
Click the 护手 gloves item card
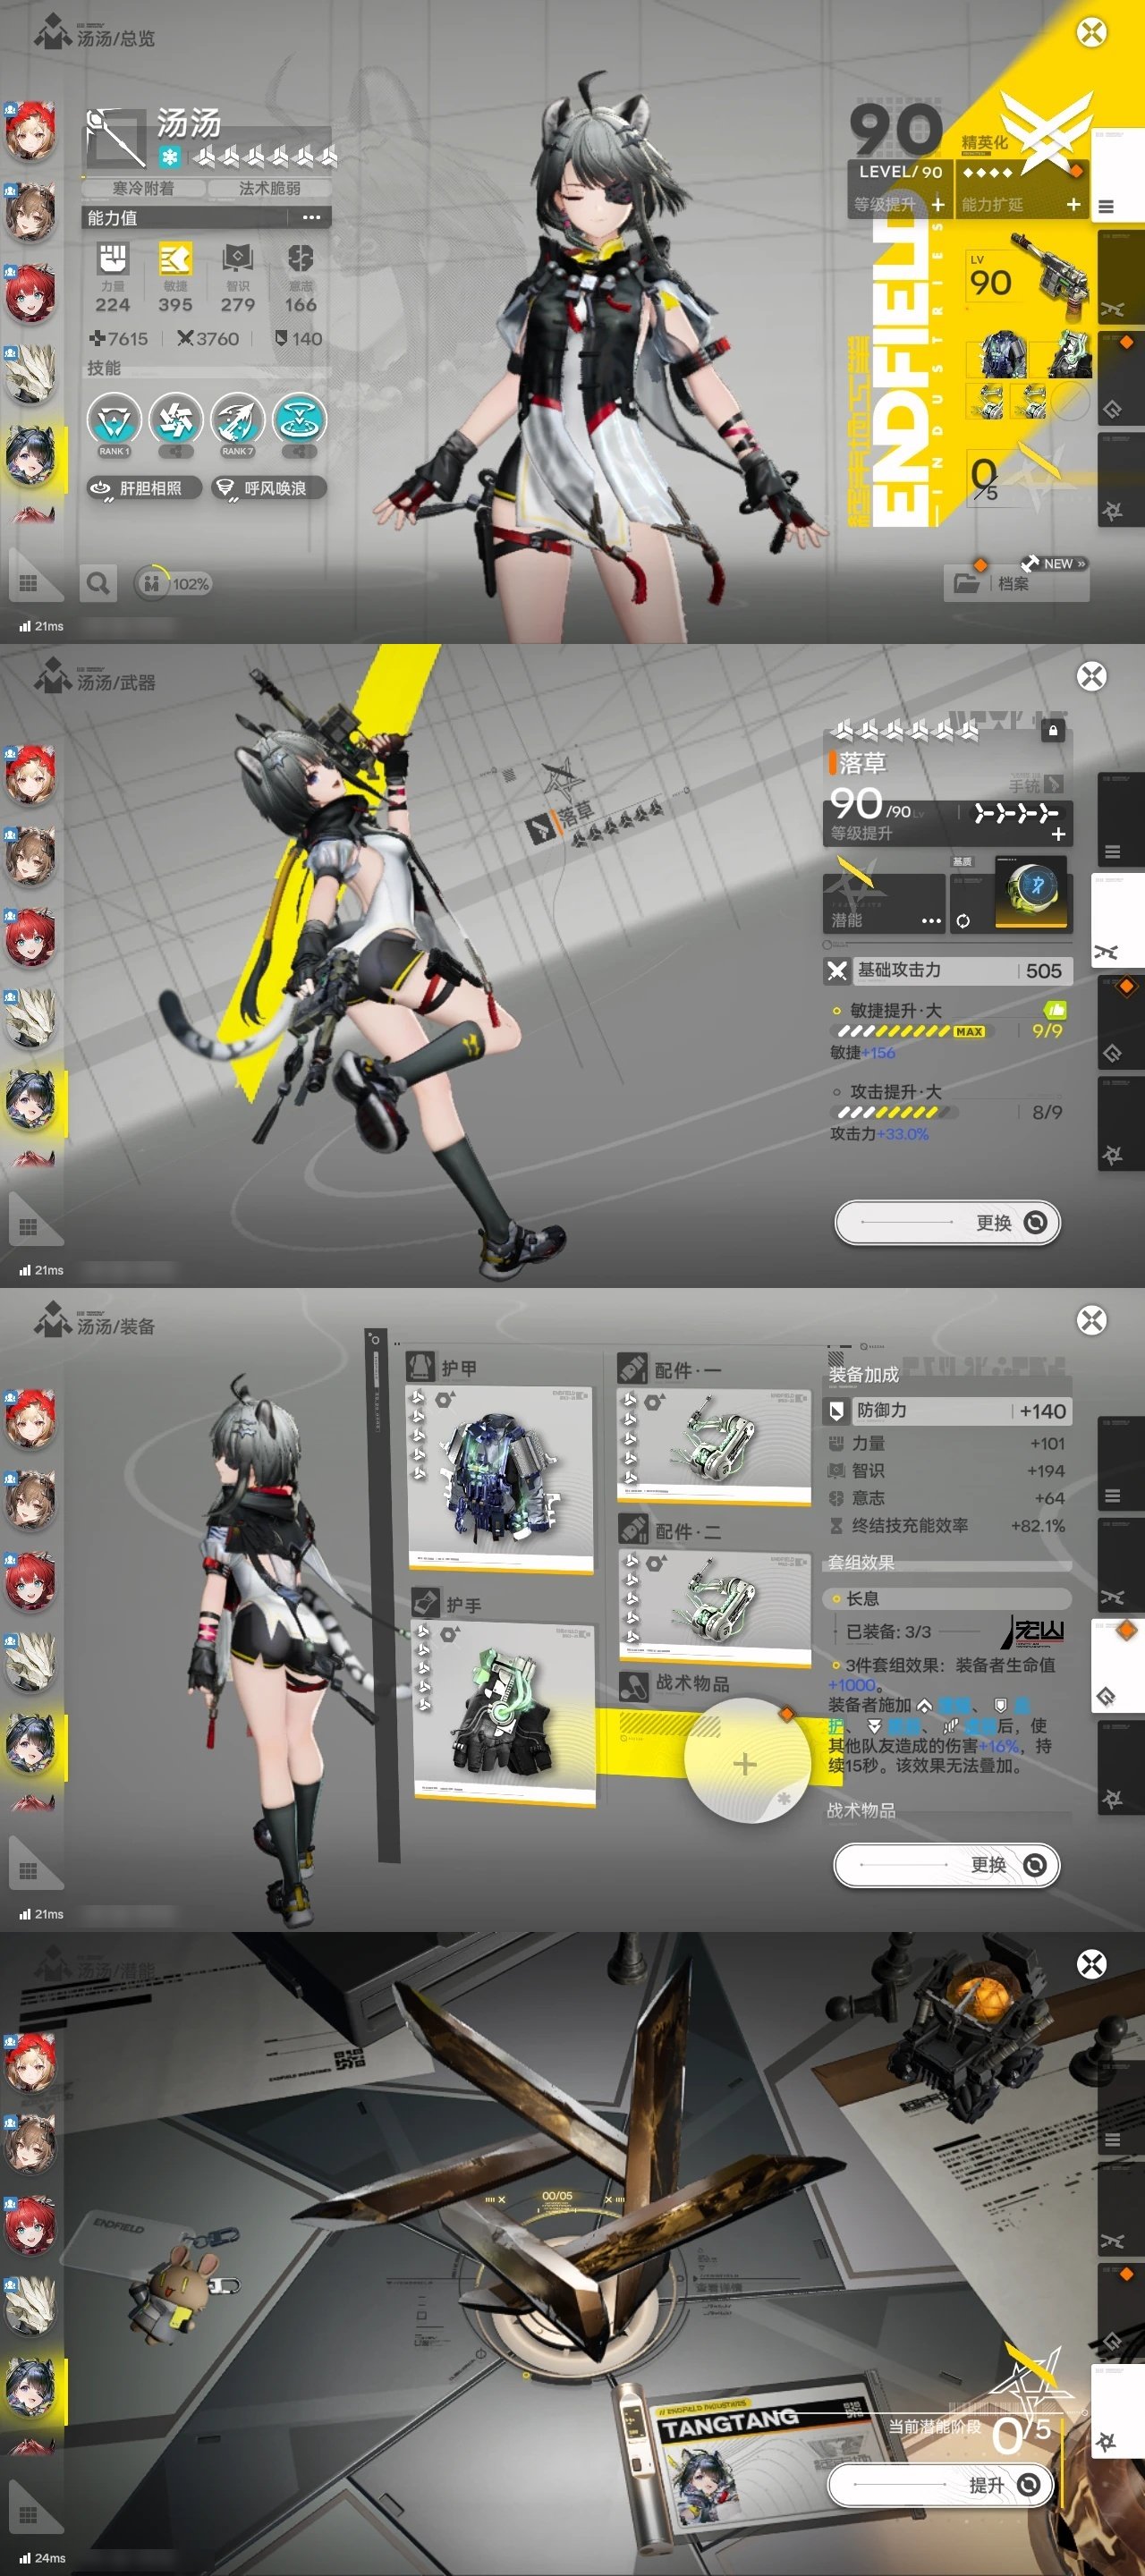point(504,1712)
